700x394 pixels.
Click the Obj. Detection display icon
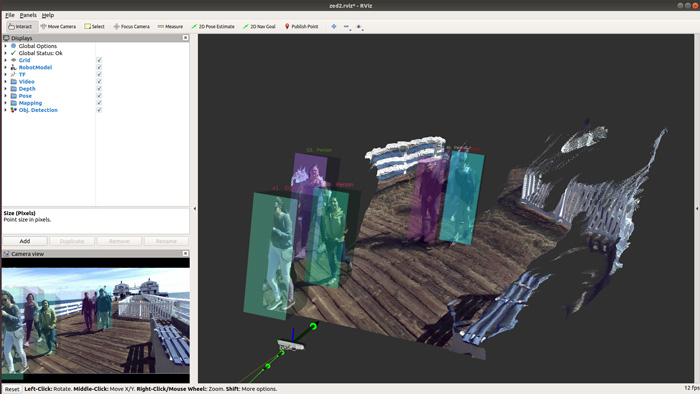coord(13,110)
